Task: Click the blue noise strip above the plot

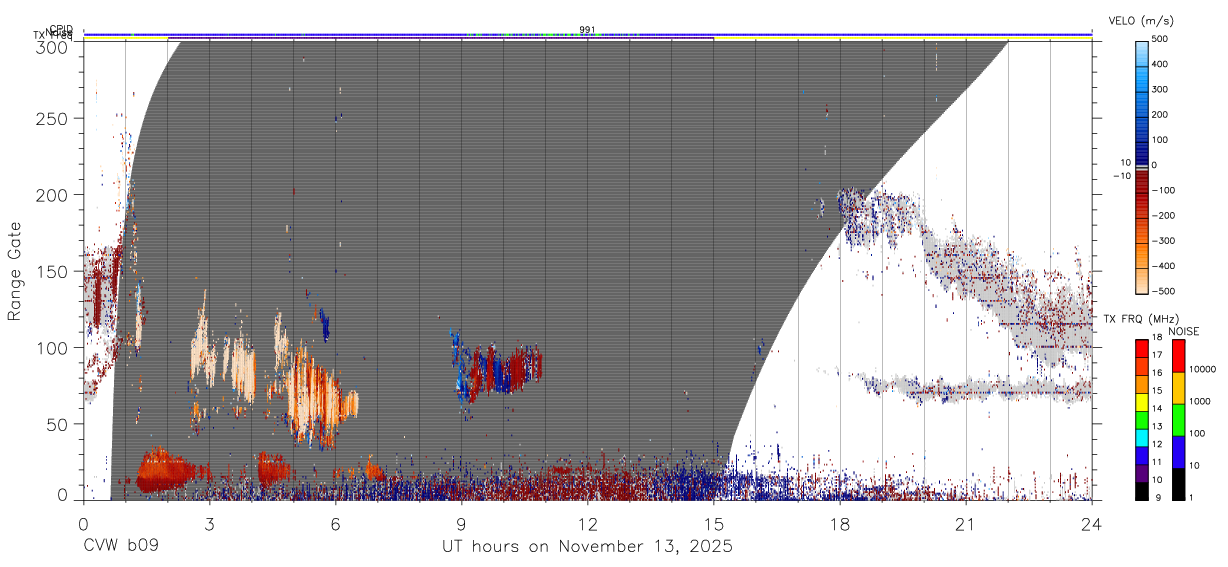Action: [x=588, y=34]
